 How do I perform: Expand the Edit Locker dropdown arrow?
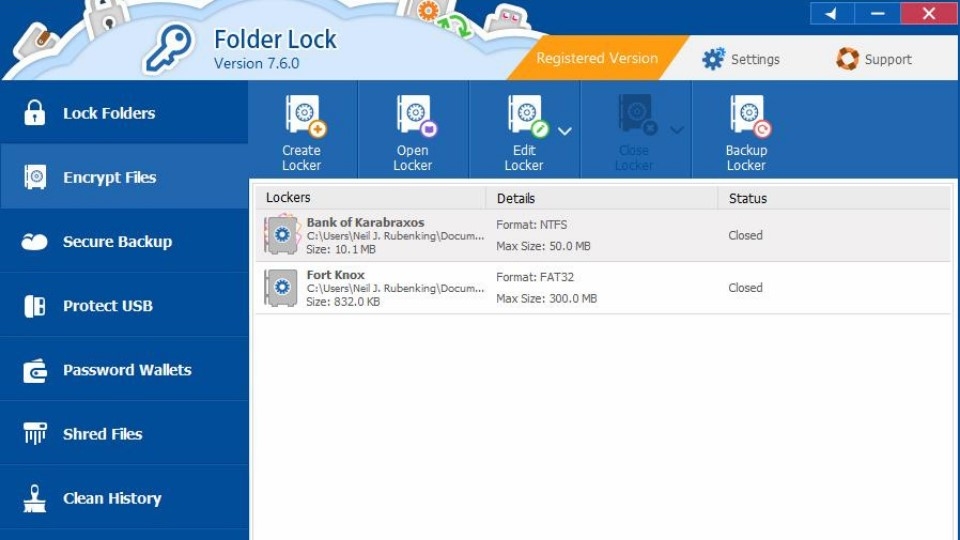point(564,130)
